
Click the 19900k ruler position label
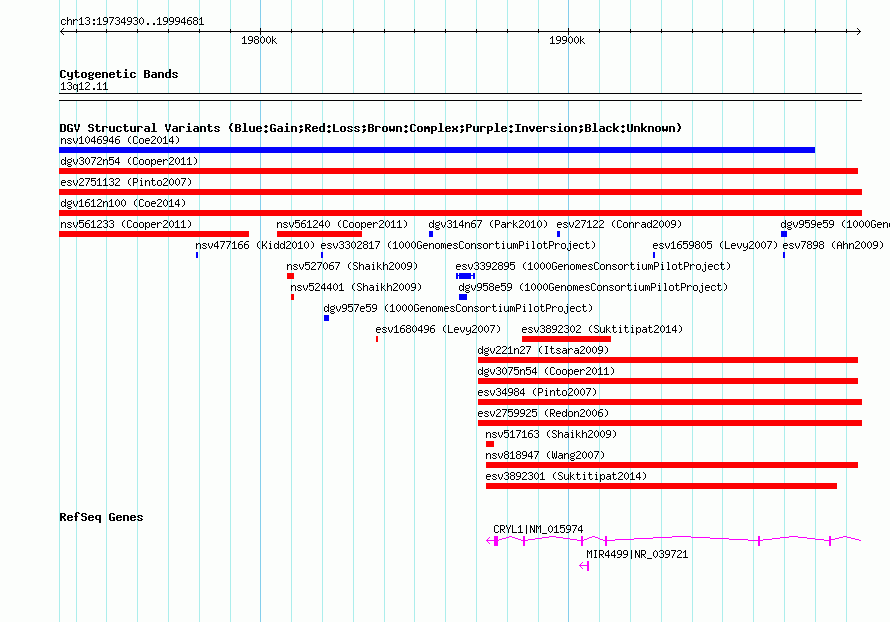(566, 40)
